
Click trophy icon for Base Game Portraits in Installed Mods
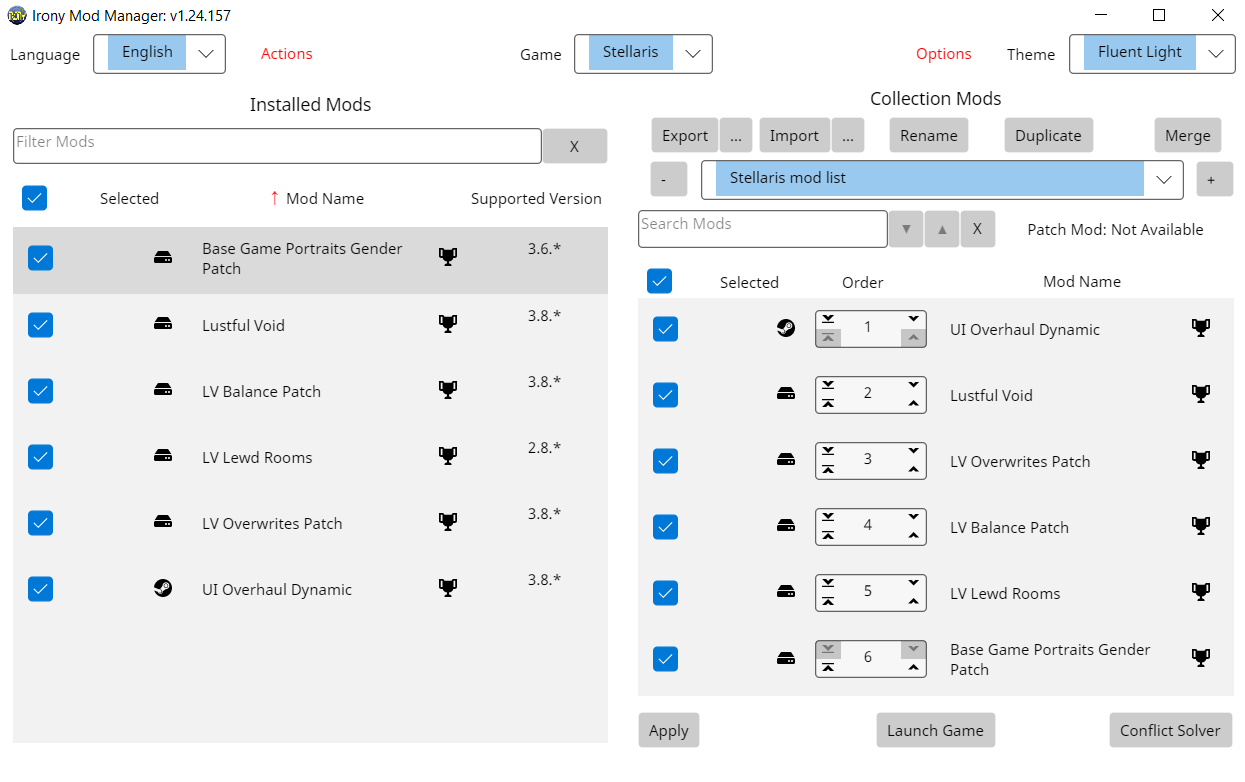448,257
